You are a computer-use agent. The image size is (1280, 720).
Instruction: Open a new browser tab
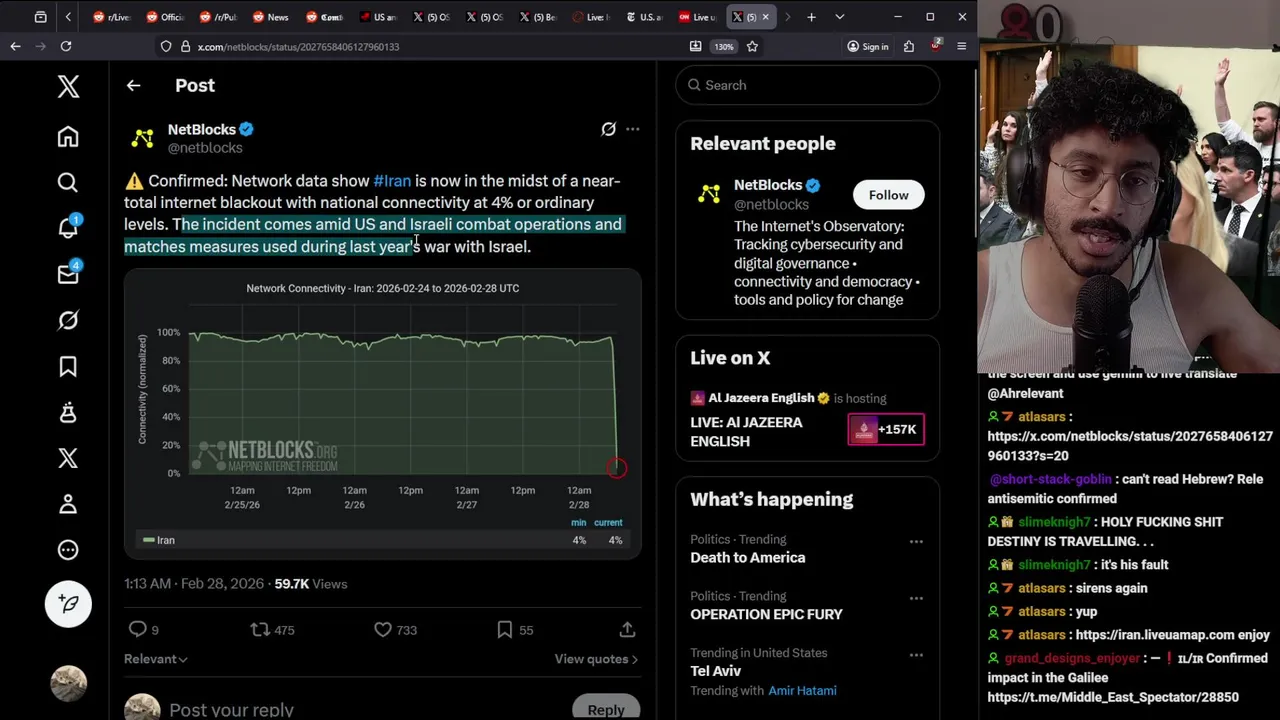pos(811,17)
